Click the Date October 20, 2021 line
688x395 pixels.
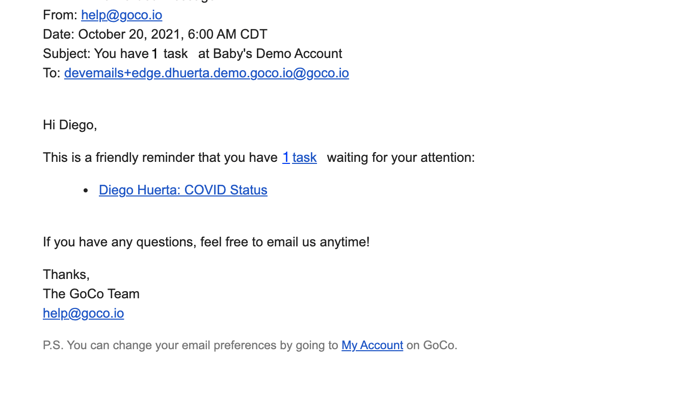click(155, 34)
